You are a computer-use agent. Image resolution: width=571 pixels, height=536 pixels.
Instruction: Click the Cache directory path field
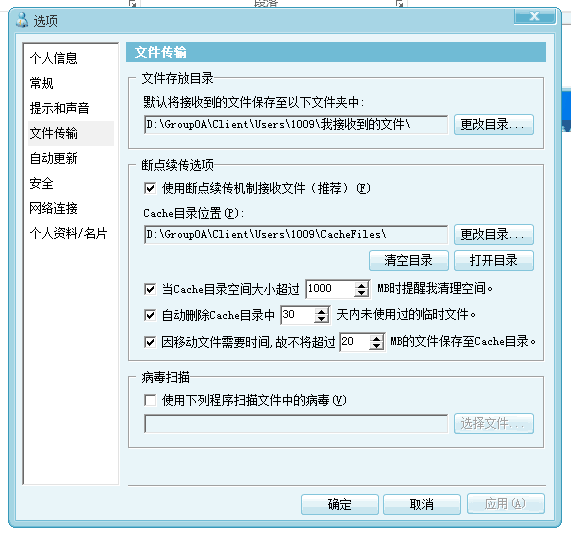(296, 234)
